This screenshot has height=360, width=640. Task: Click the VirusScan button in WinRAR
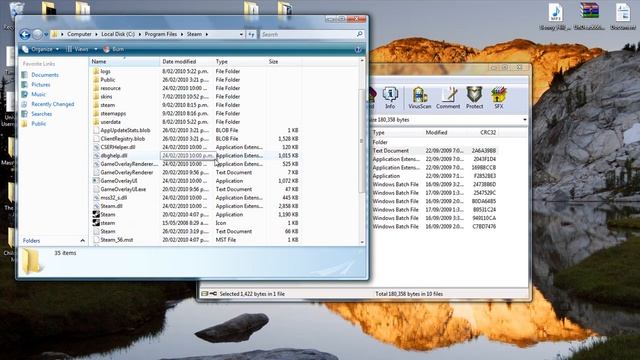420,98
